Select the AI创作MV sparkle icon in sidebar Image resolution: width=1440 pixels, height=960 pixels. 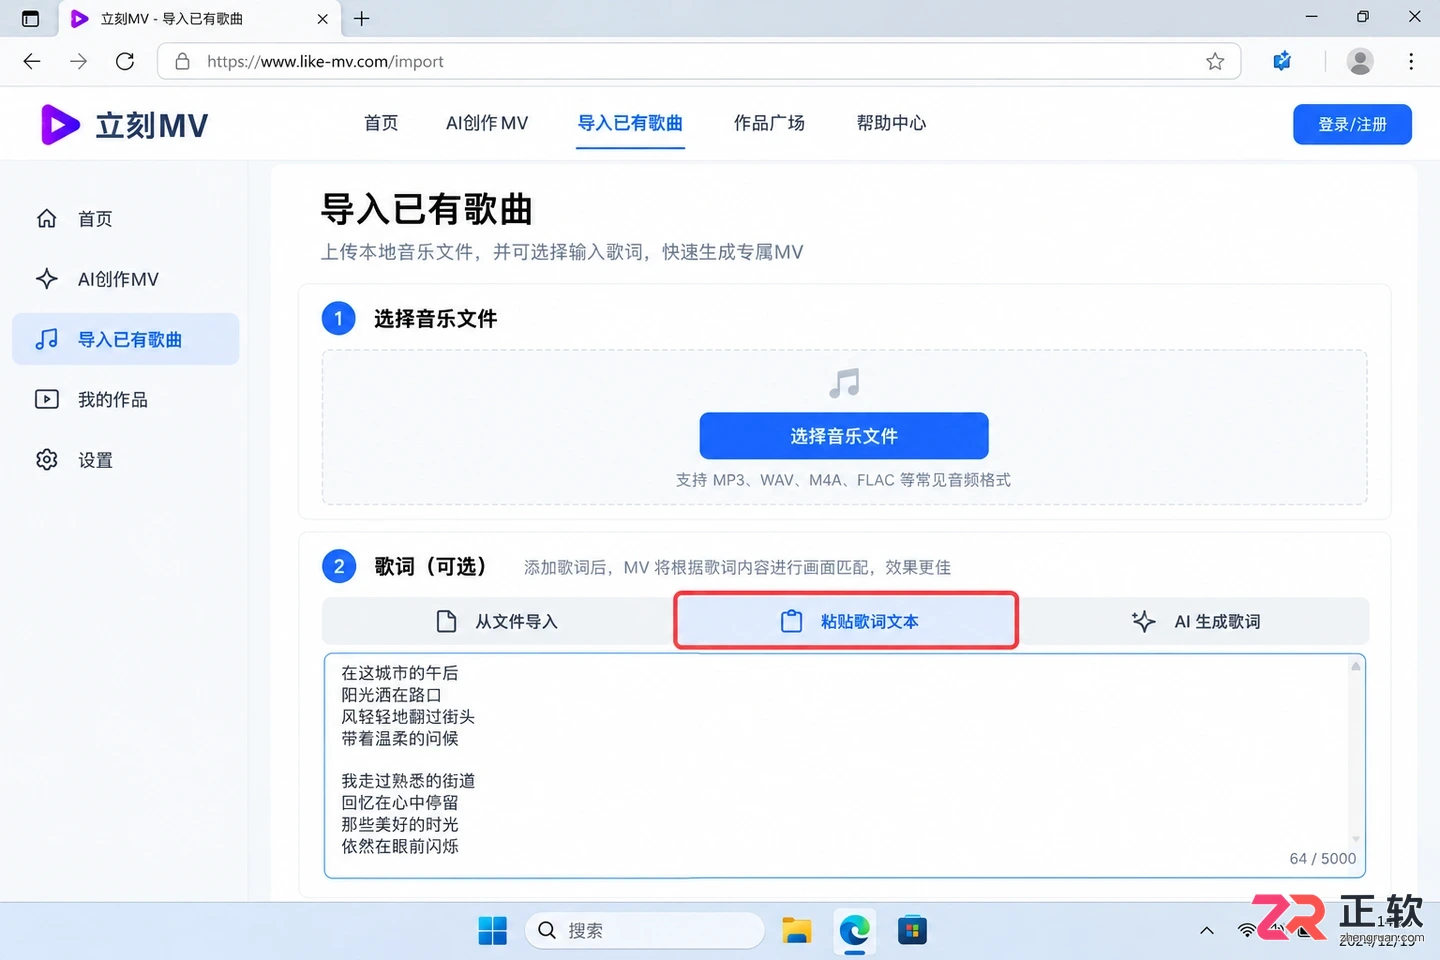pyautogui.click(x=47, y=279)
